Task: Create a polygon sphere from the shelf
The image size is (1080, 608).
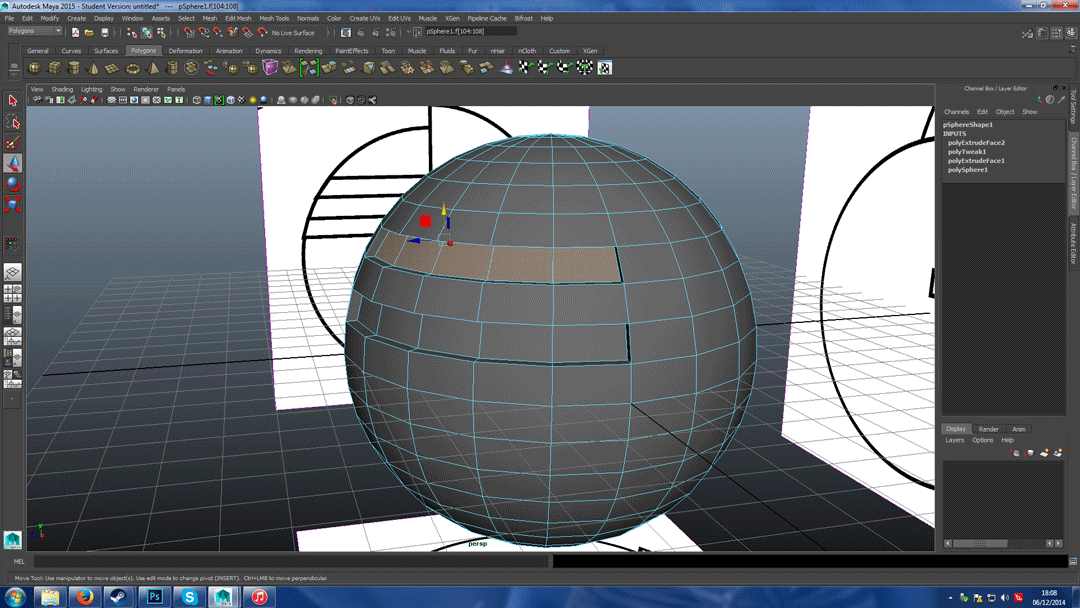Action: [34, 67]
